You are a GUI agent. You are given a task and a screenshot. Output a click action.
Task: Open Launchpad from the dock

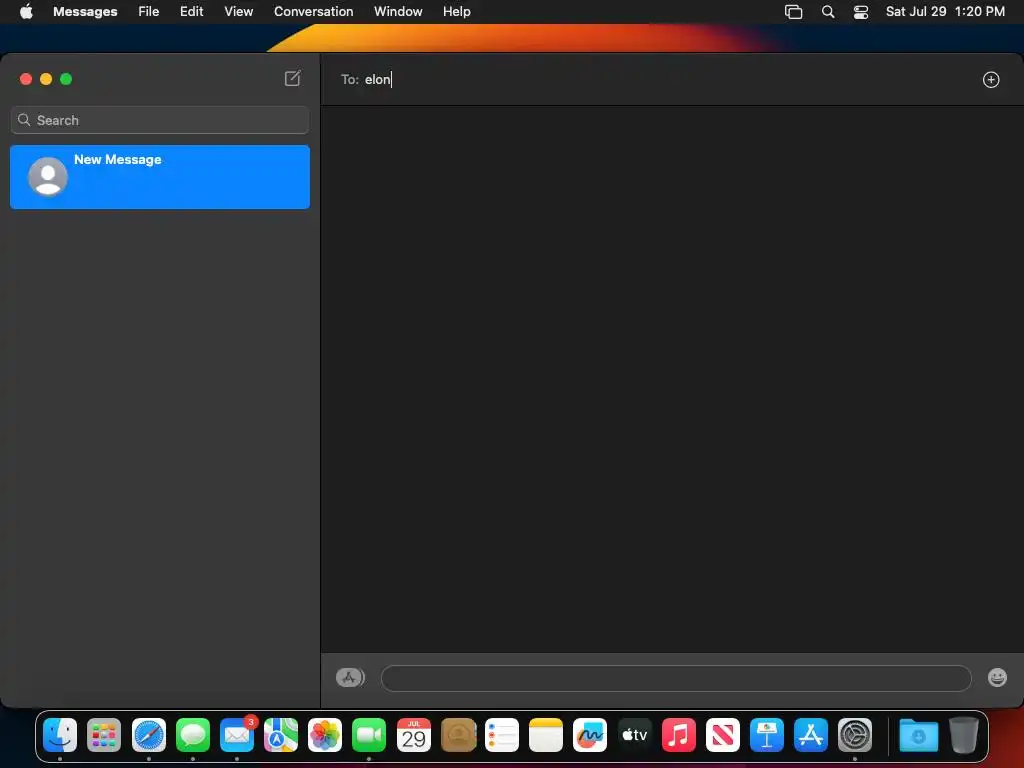pyautogui.click(x=104, y=735)
